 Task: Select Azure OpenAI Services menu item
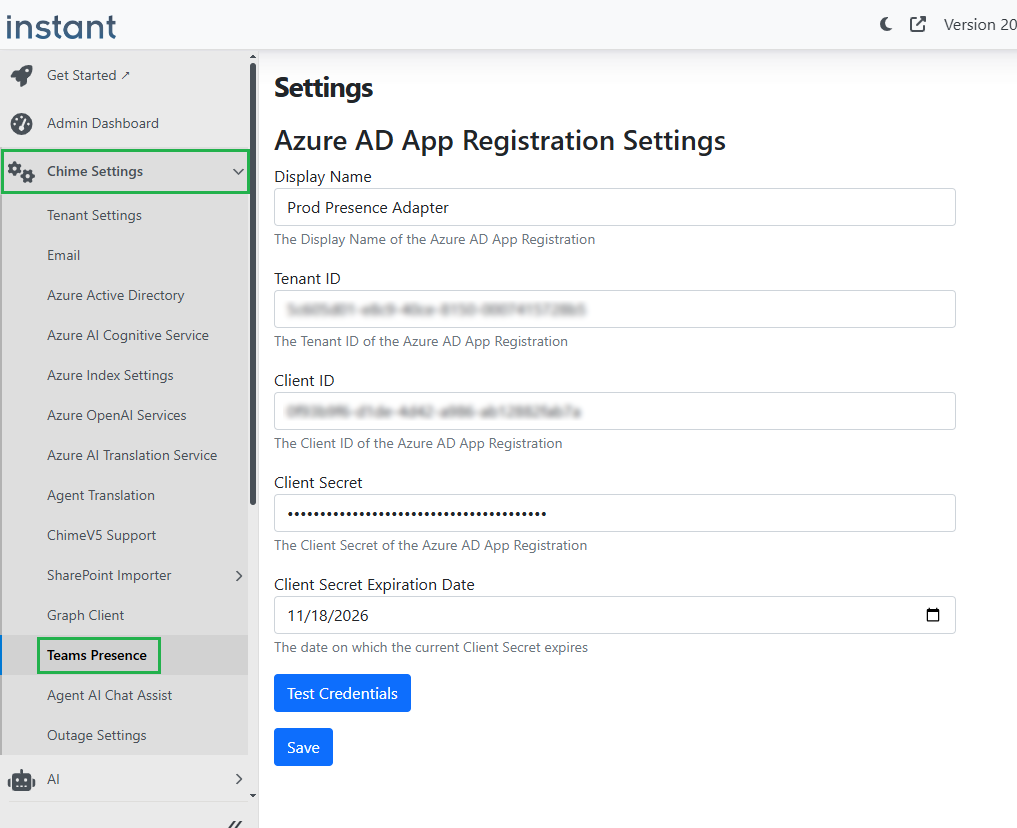(117, 416)
